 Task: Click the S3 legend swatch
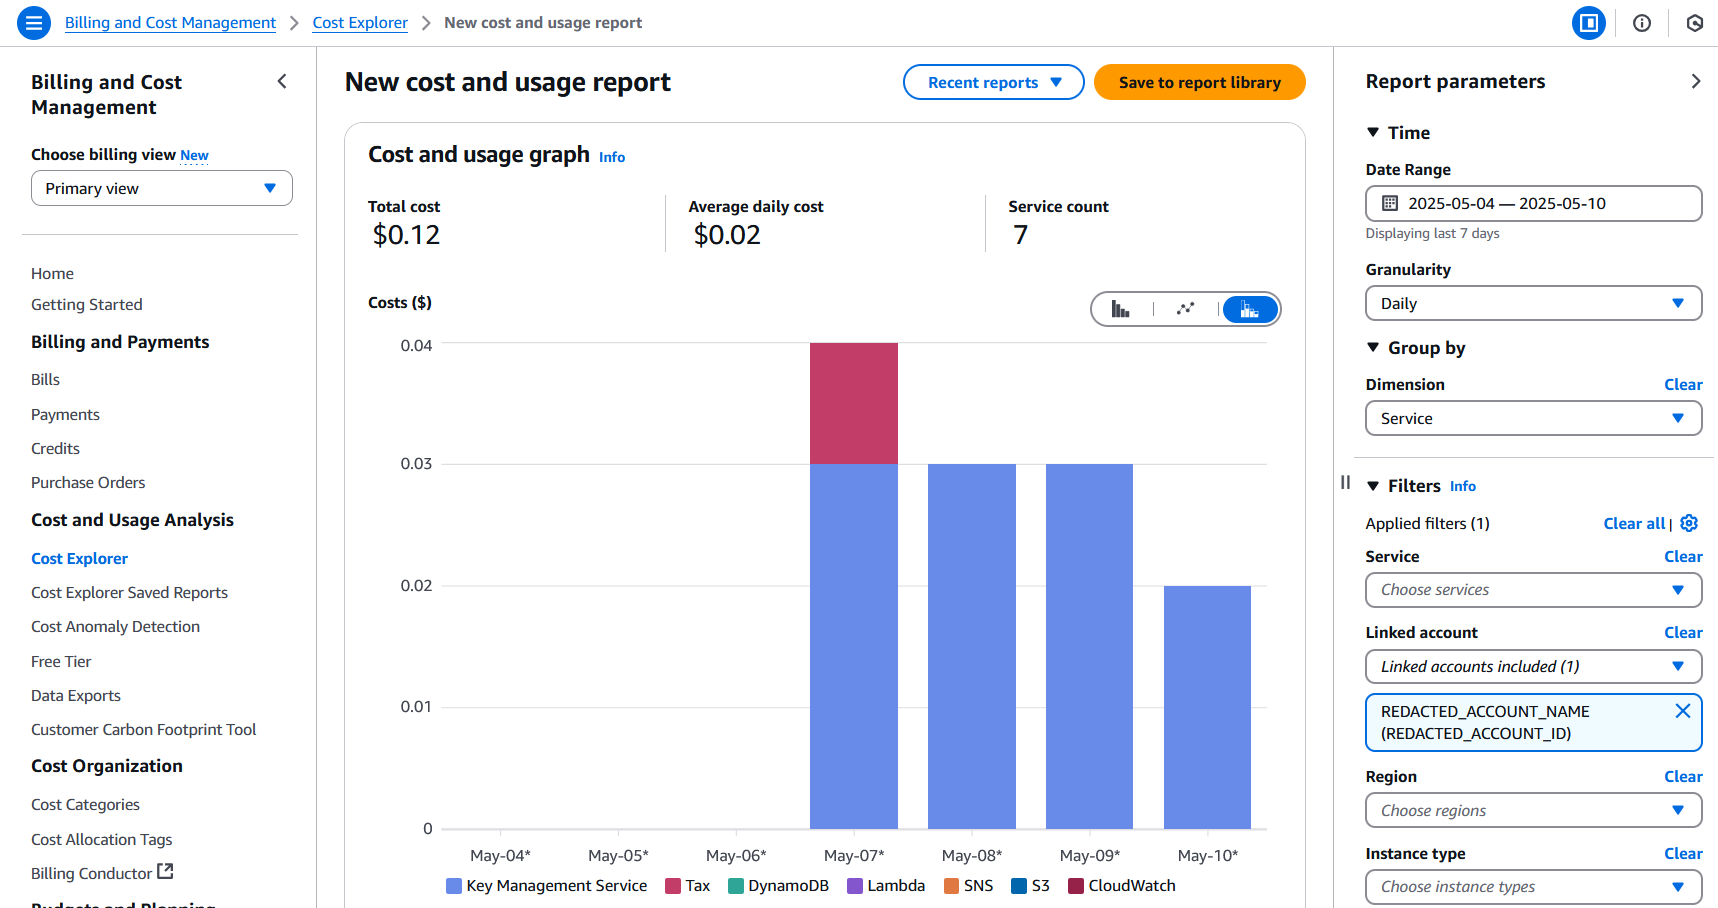coord(1019,886)
